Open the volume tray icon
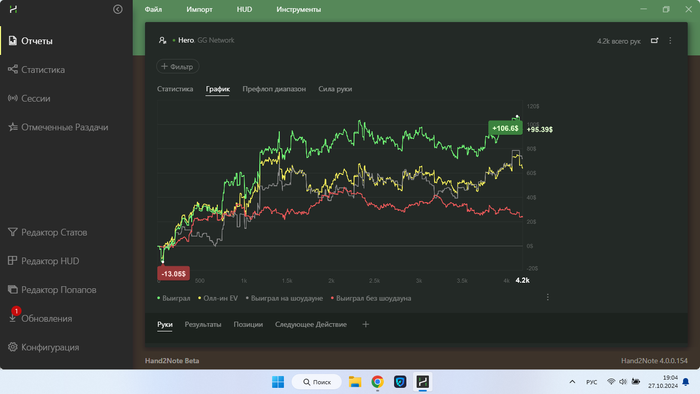Screen dimensions: 700x394 [x=623, y=382]
